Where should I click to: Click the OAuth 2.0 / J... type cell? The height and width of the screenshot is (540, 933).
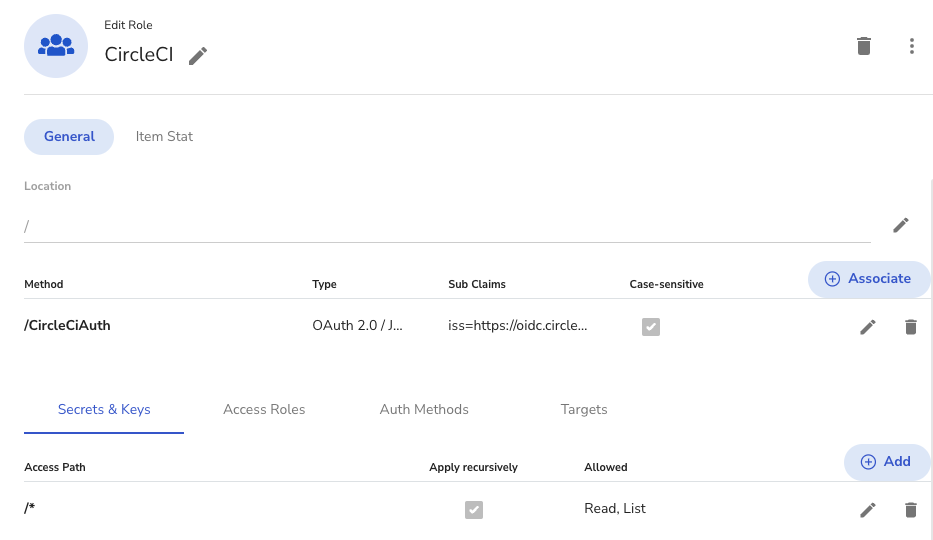(358, 326)
